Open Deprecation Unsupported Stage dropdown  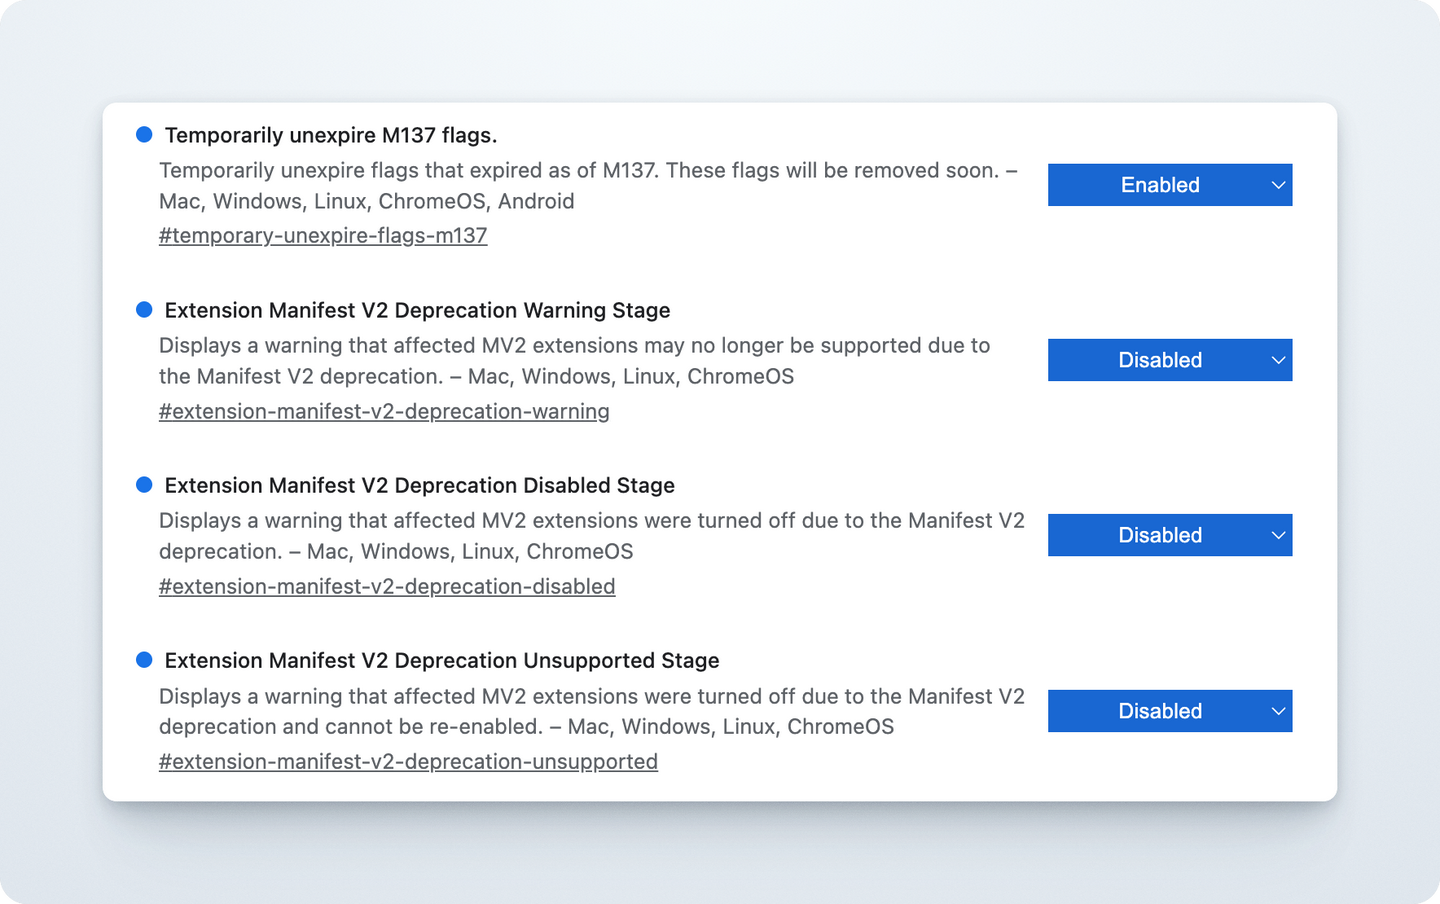pyautogui.click(x=1170, y=711)
